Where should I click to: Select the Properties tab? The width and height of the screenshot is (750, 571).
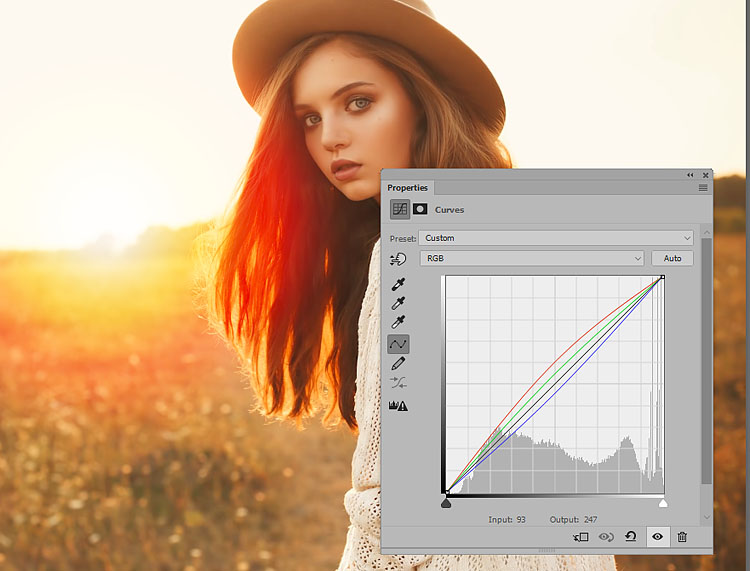click(407, 187)
